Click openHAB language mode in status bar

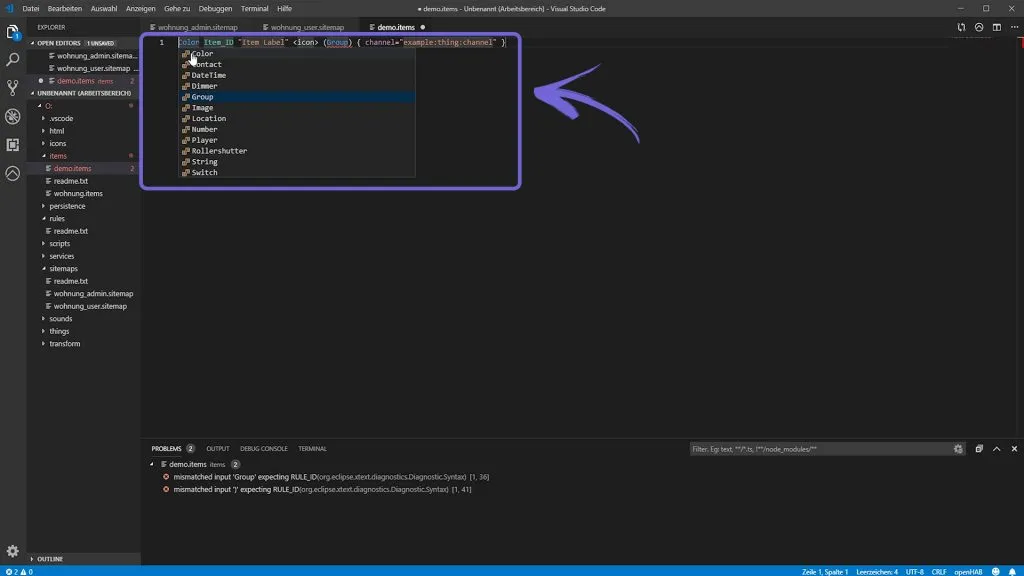(x=968, y=571)
